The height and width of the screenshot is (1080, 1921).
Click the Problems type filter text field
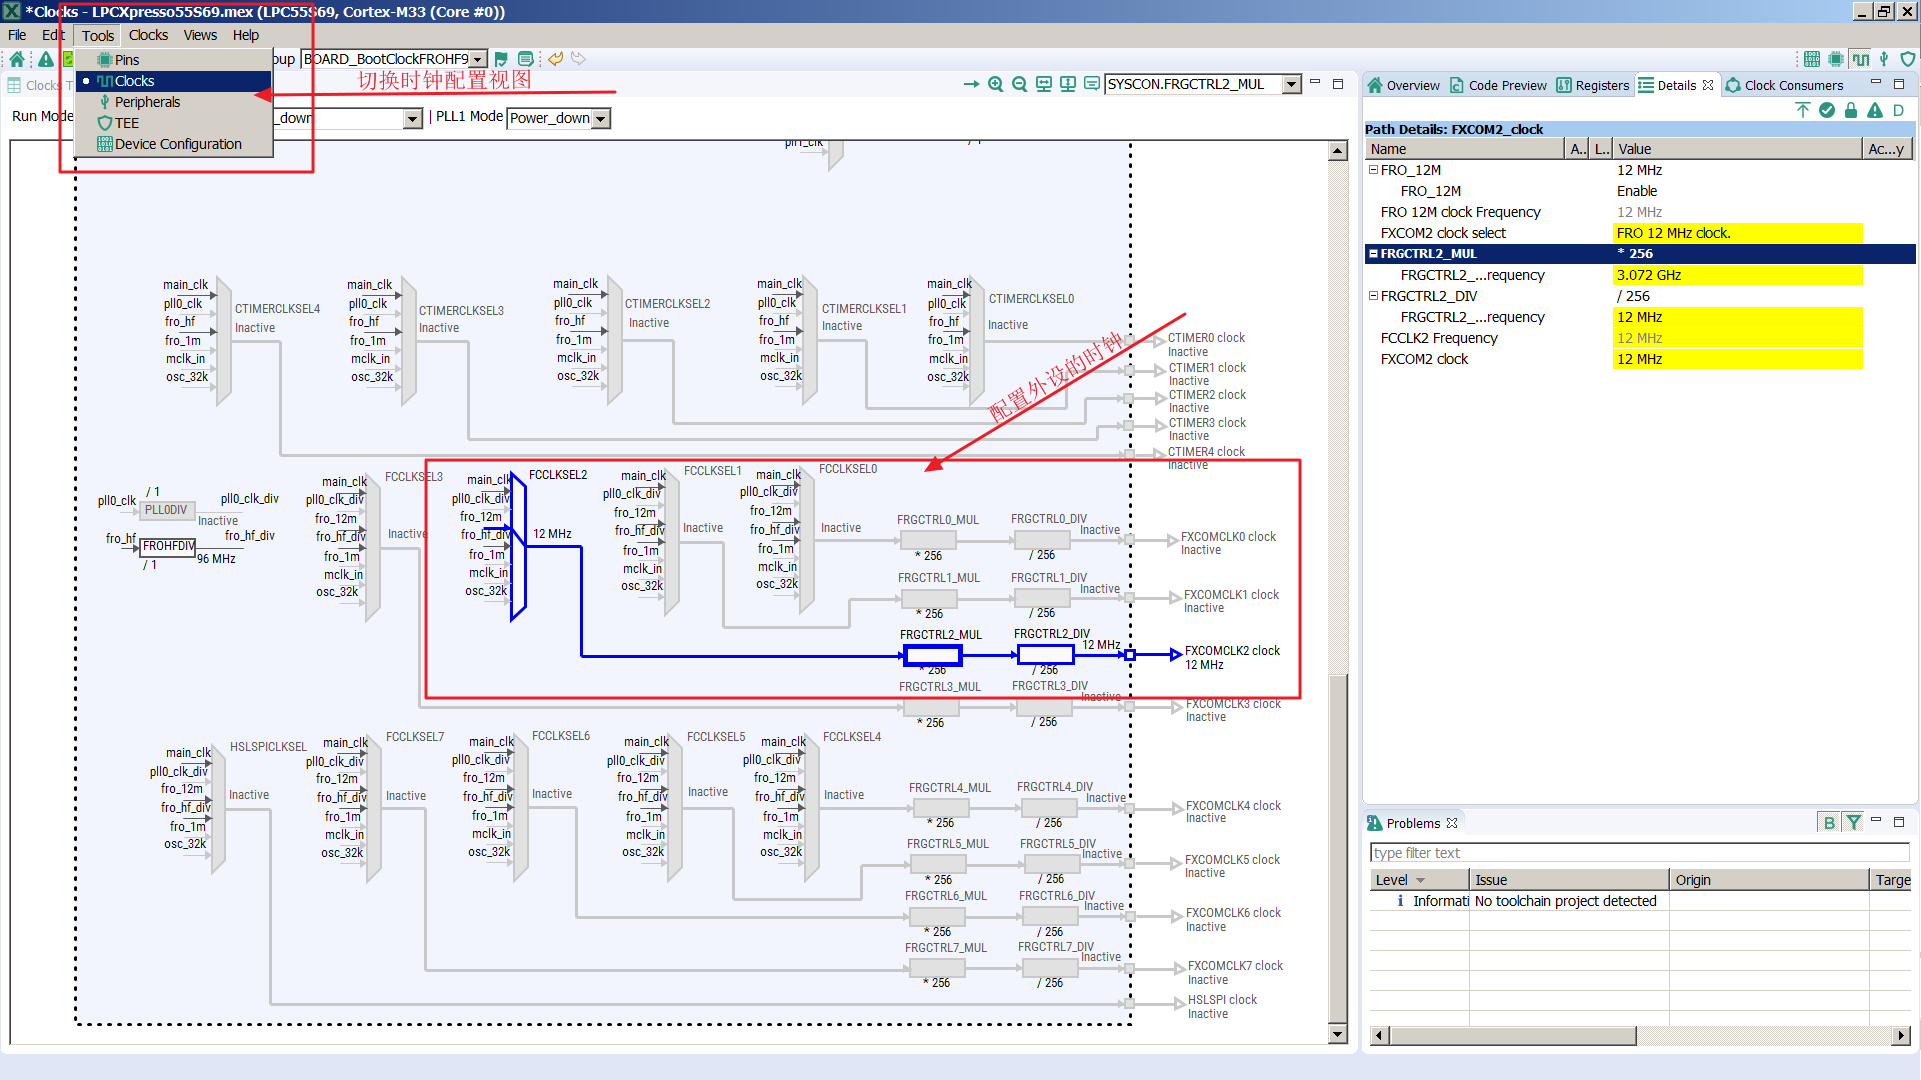1638,853
